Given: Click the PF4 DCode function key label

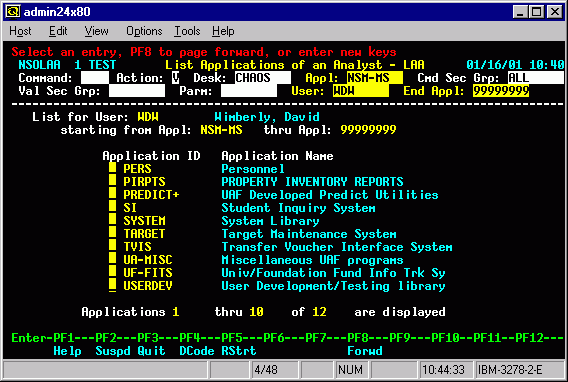Looking at the screenshot, I should click(x=197, y=351).
